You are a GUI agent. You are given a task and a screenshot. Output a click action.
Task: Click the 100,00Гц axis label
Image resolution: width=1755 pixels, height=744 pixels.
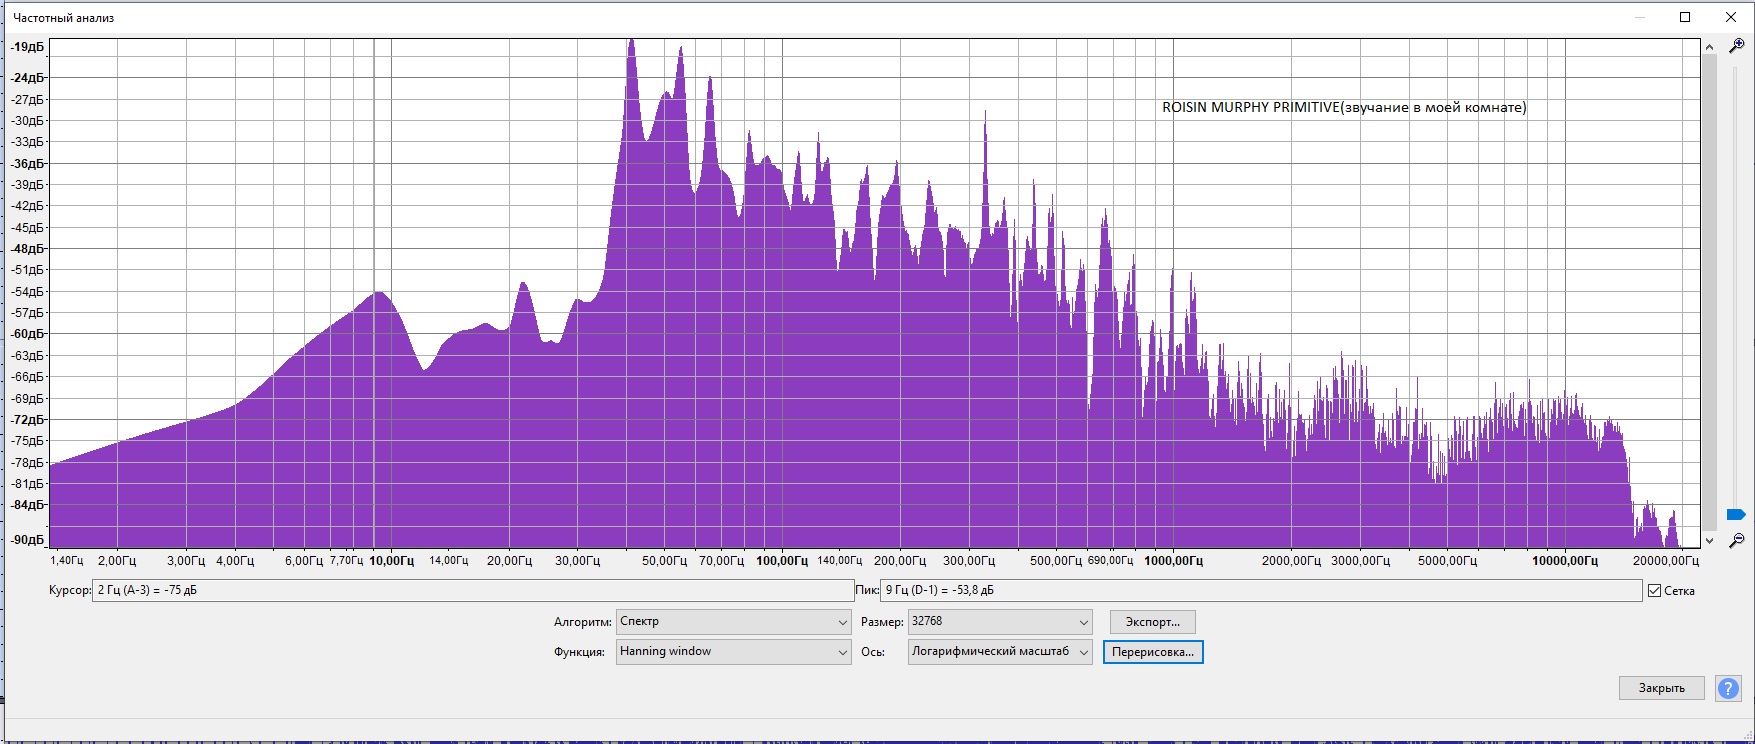pos(782,561)
